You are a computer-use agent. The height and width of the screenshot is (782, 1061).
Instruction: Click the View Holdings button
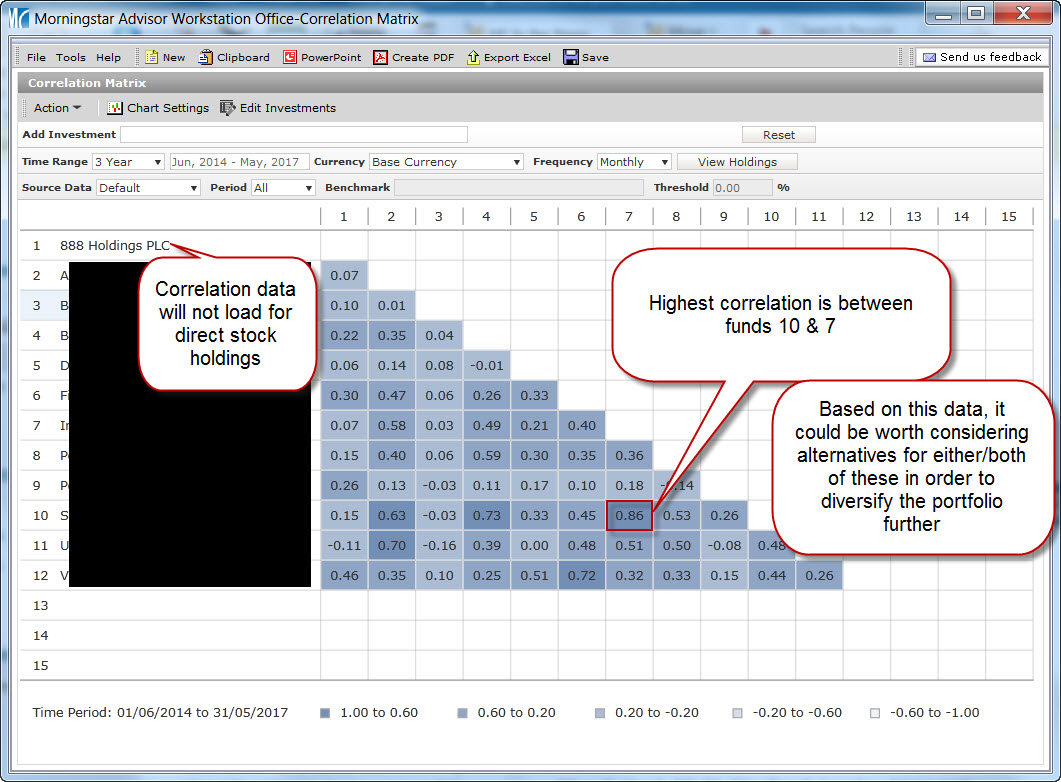pyautogui.click(x=737, y=162)
